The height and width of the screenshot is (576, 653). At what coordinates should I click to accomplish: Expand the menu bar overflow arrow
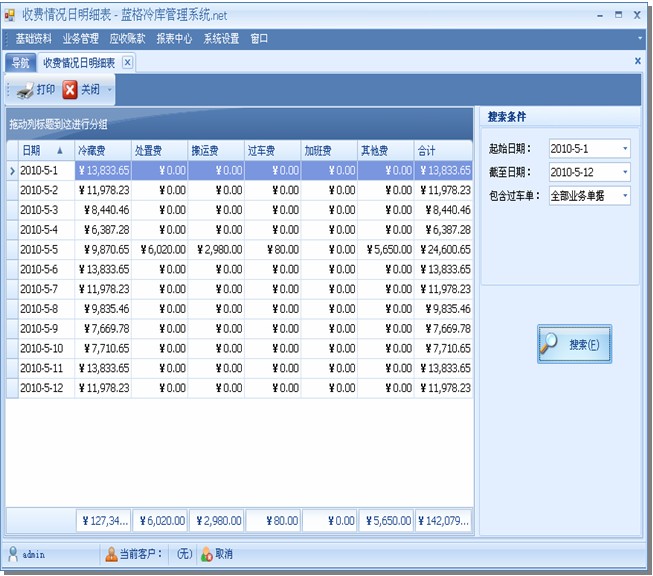(640, 38)
